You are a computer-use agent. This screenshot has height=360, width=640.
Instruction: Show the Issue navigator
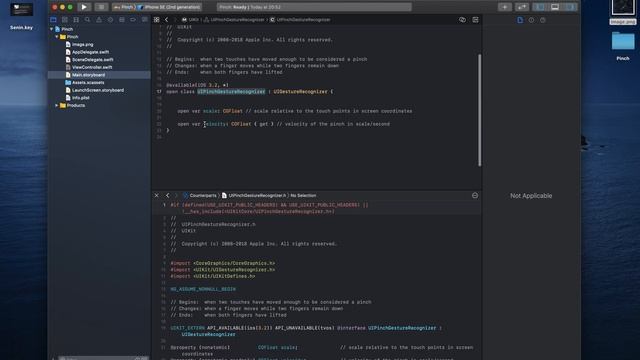(x=99, y=20)
